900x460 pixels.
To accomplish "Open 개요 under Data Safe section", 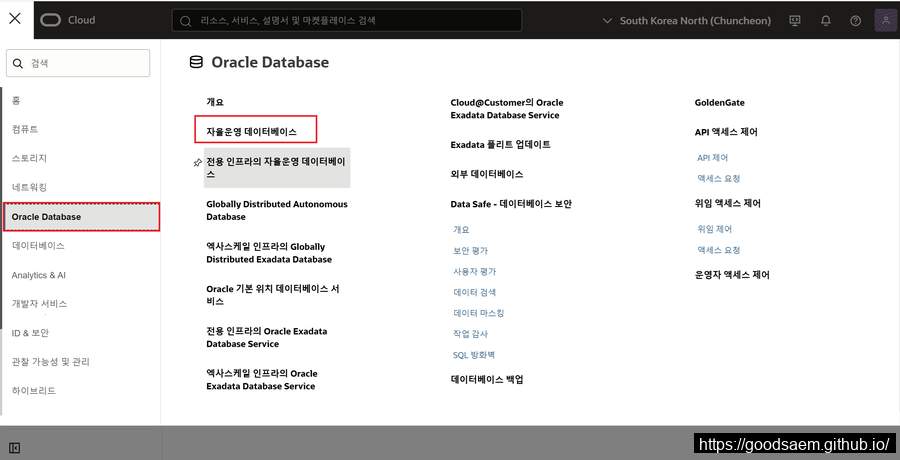I will pos(461,229).
